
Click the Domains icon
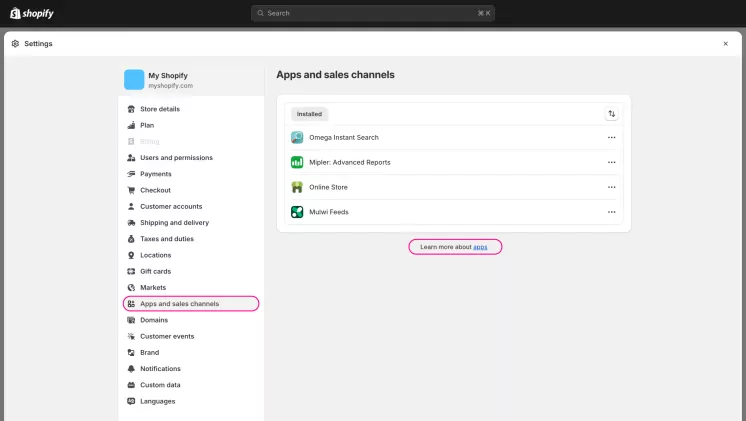tap(131, 320)
